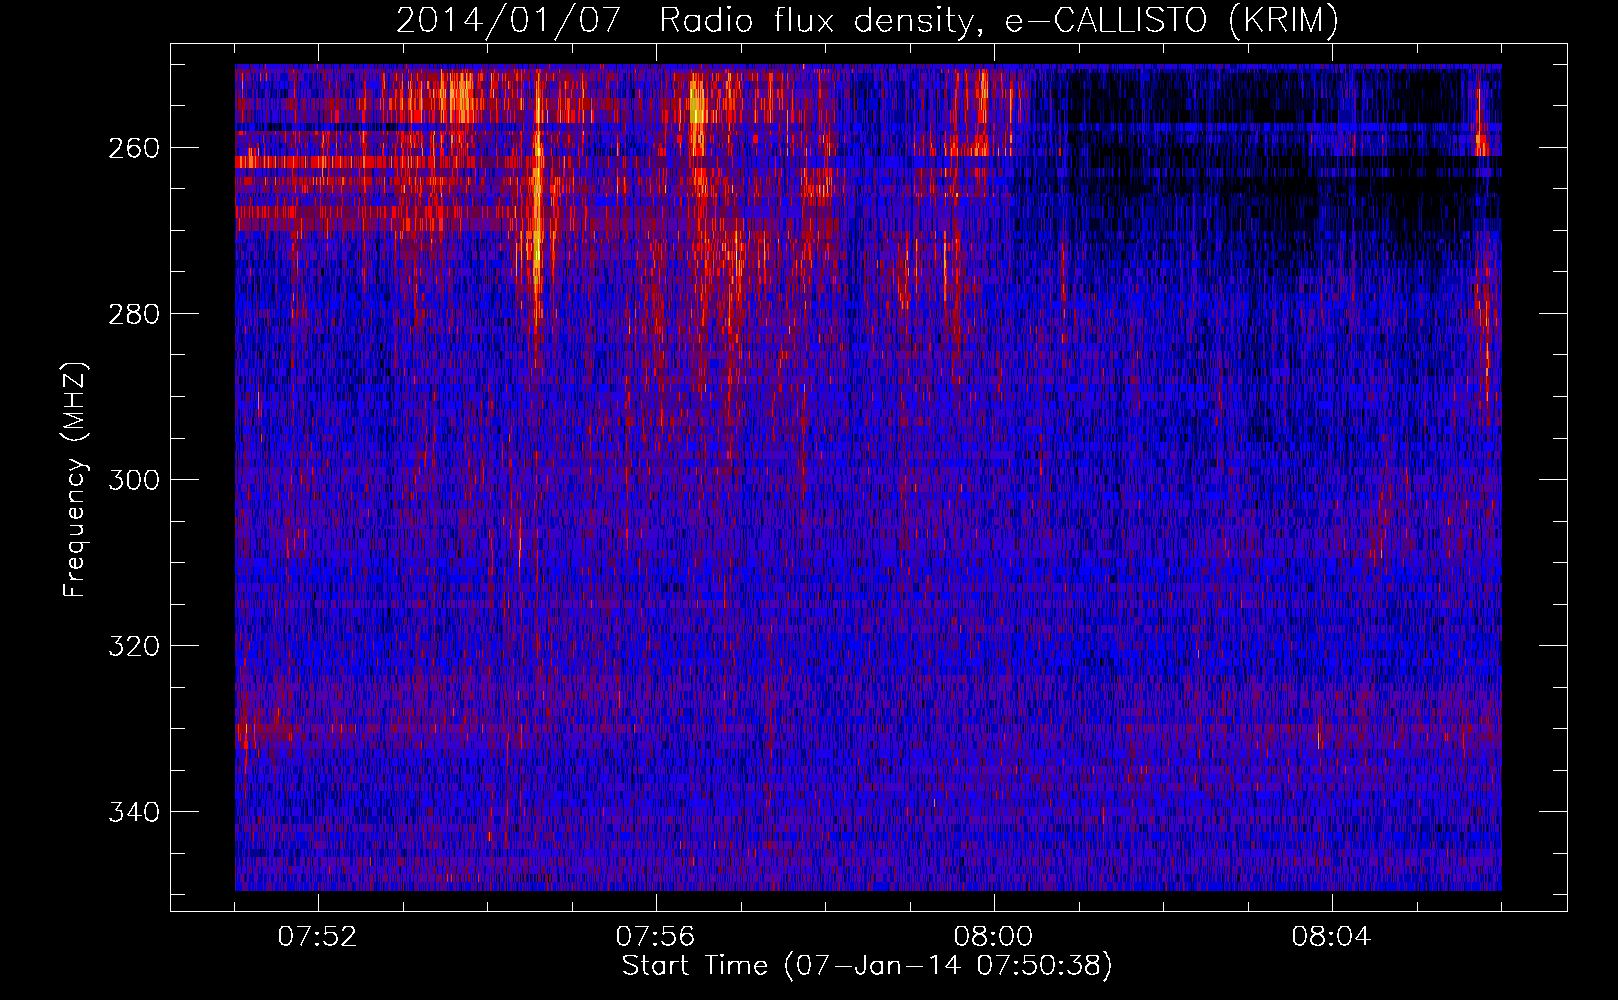Select the 280 frequency tick label
This screenshot has height=1000, width=1618.
tap(134, 314)
